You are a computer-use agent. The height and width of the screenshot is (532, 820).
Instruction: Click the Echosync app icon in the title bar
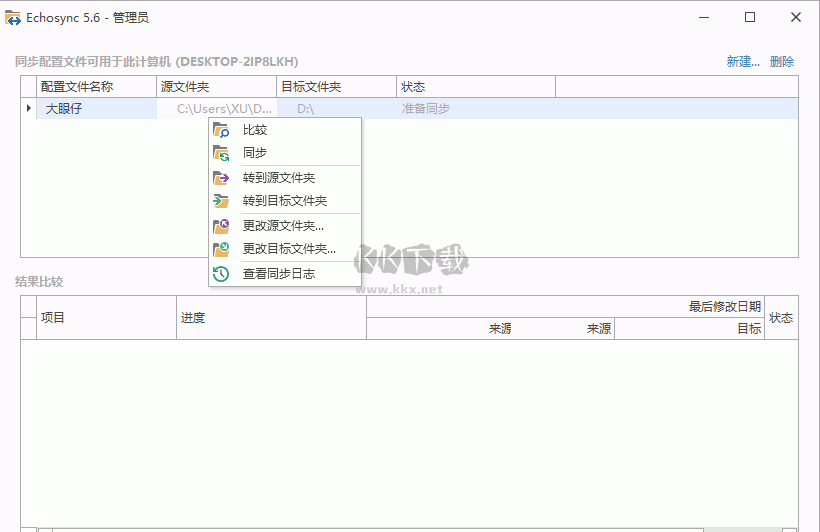click(13, 18)
